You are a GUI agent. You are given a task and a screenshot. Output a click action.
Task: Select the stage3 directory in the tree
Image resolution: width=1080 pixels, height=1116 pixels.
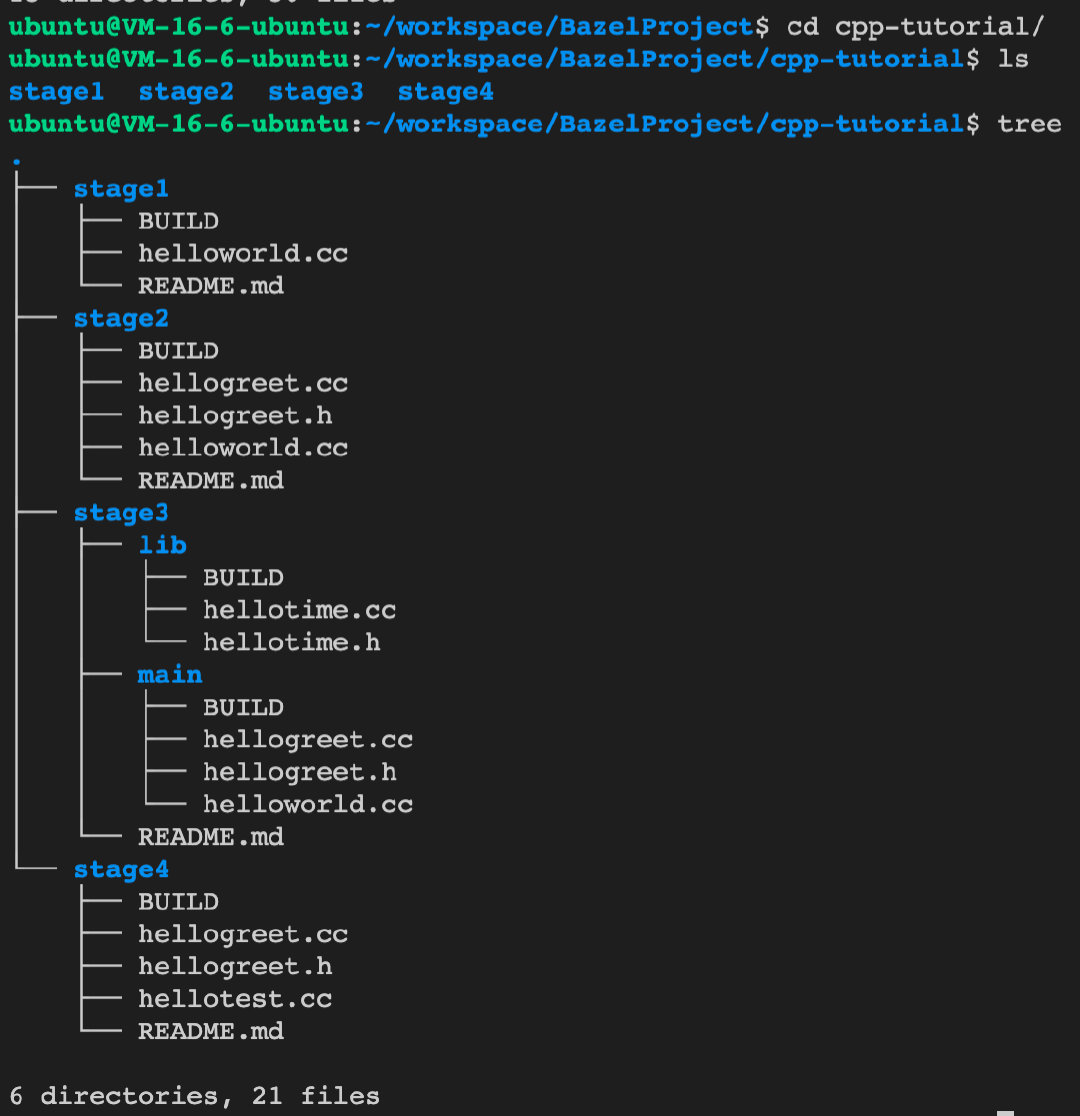[121, 513]
